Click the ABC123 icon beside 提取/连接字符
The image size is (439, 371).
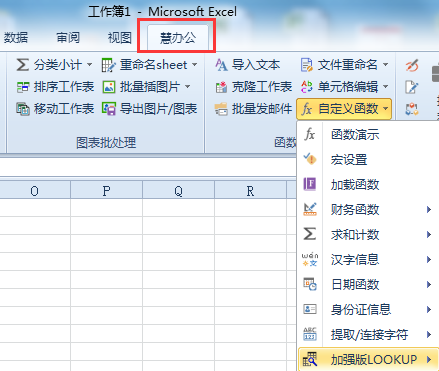pyautogui.click(x=310, y=334)
